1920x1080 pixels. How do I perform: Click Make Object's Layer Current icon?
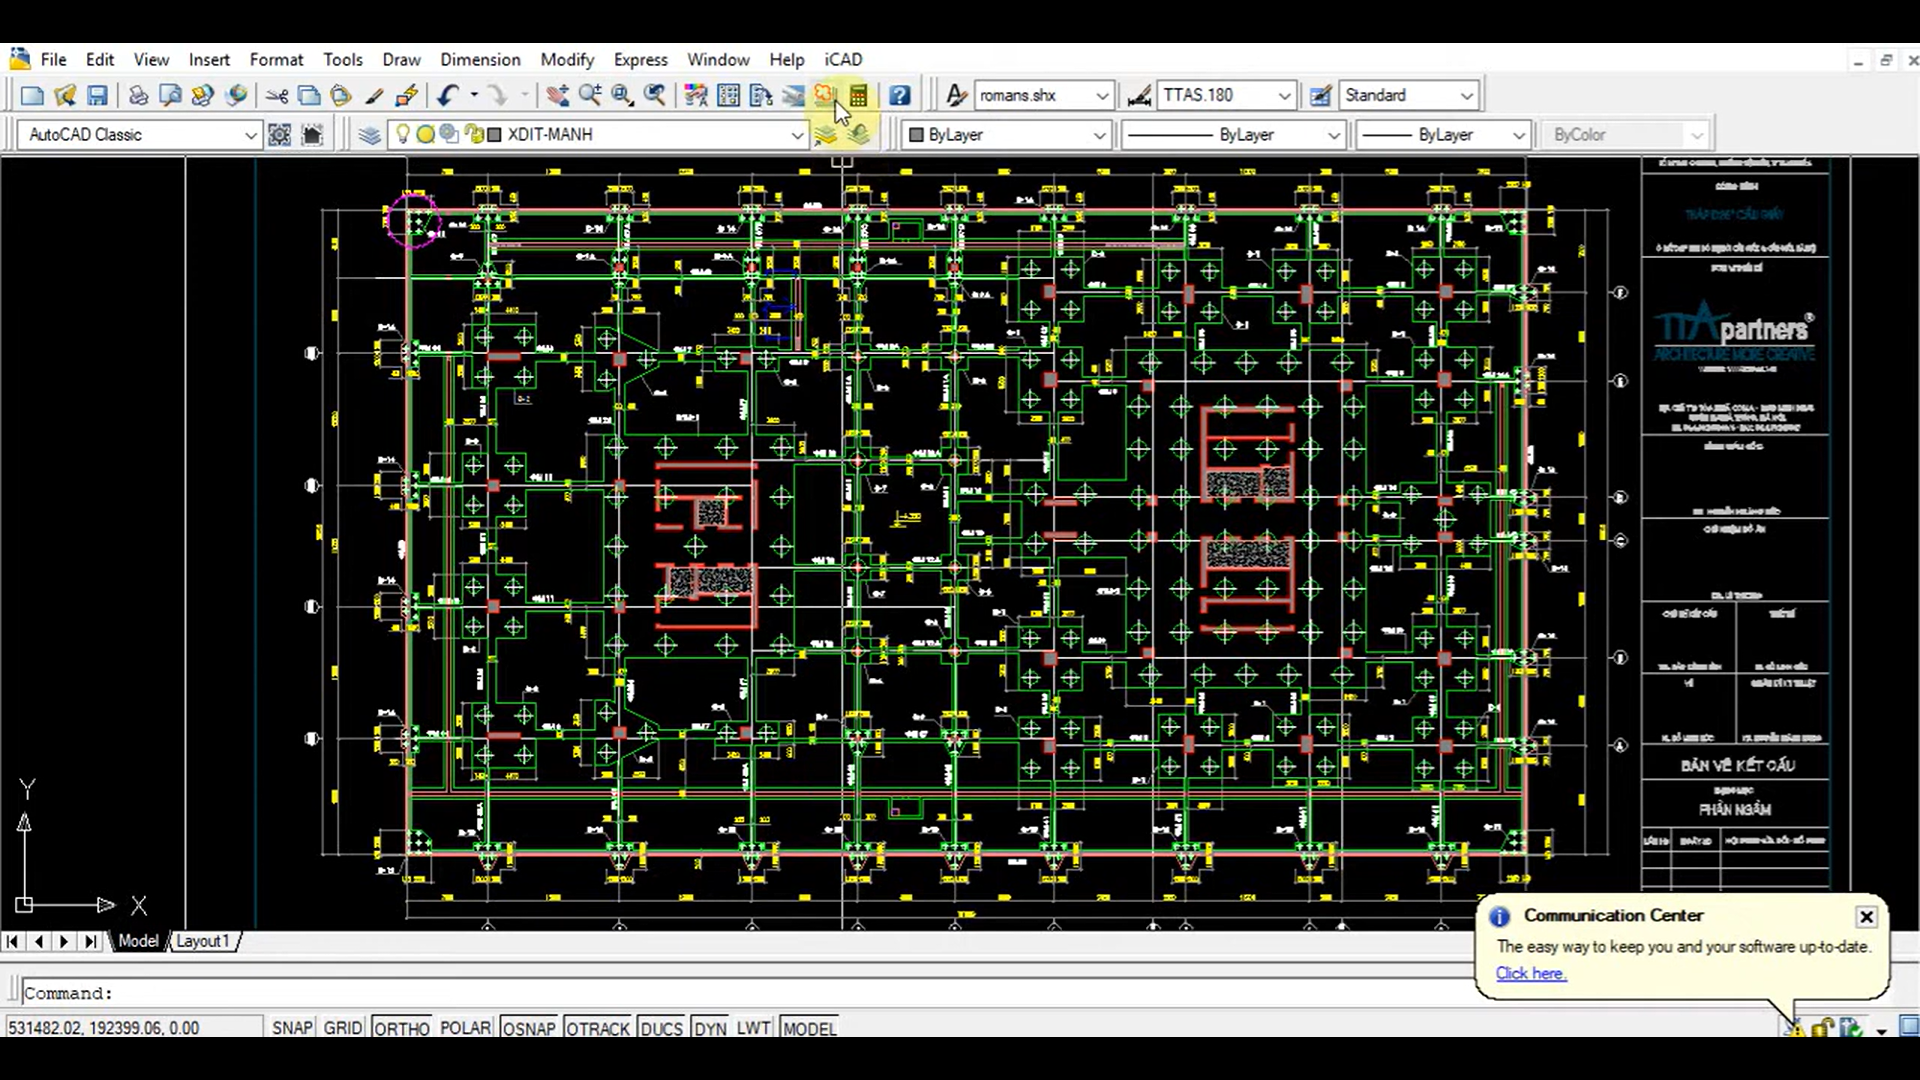[826, 135]
